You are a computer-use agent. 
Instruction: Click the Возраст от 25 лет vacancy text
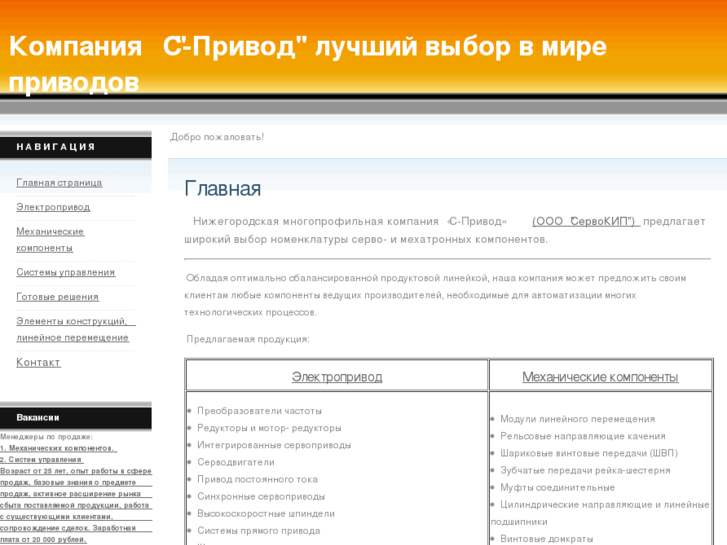[x=76, y=505]
